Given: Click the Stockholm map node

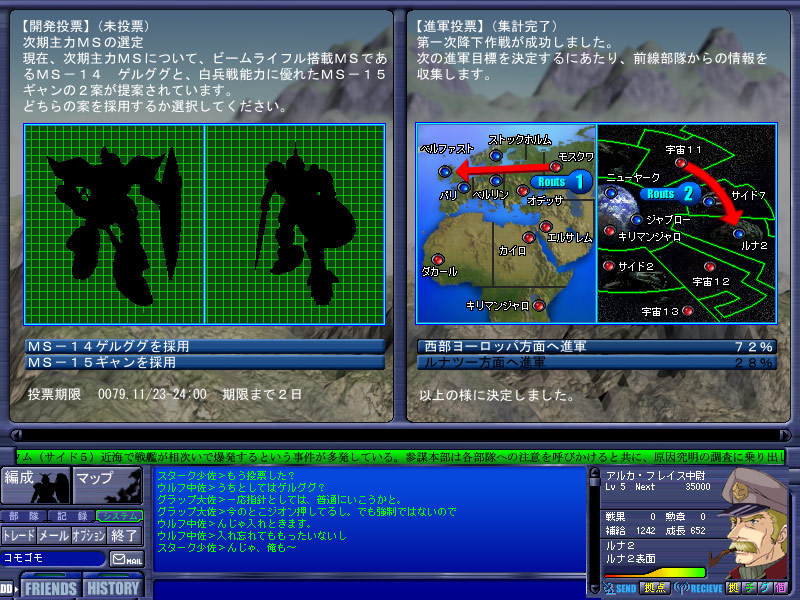Looking at the screenshot, I should (495, 155).
